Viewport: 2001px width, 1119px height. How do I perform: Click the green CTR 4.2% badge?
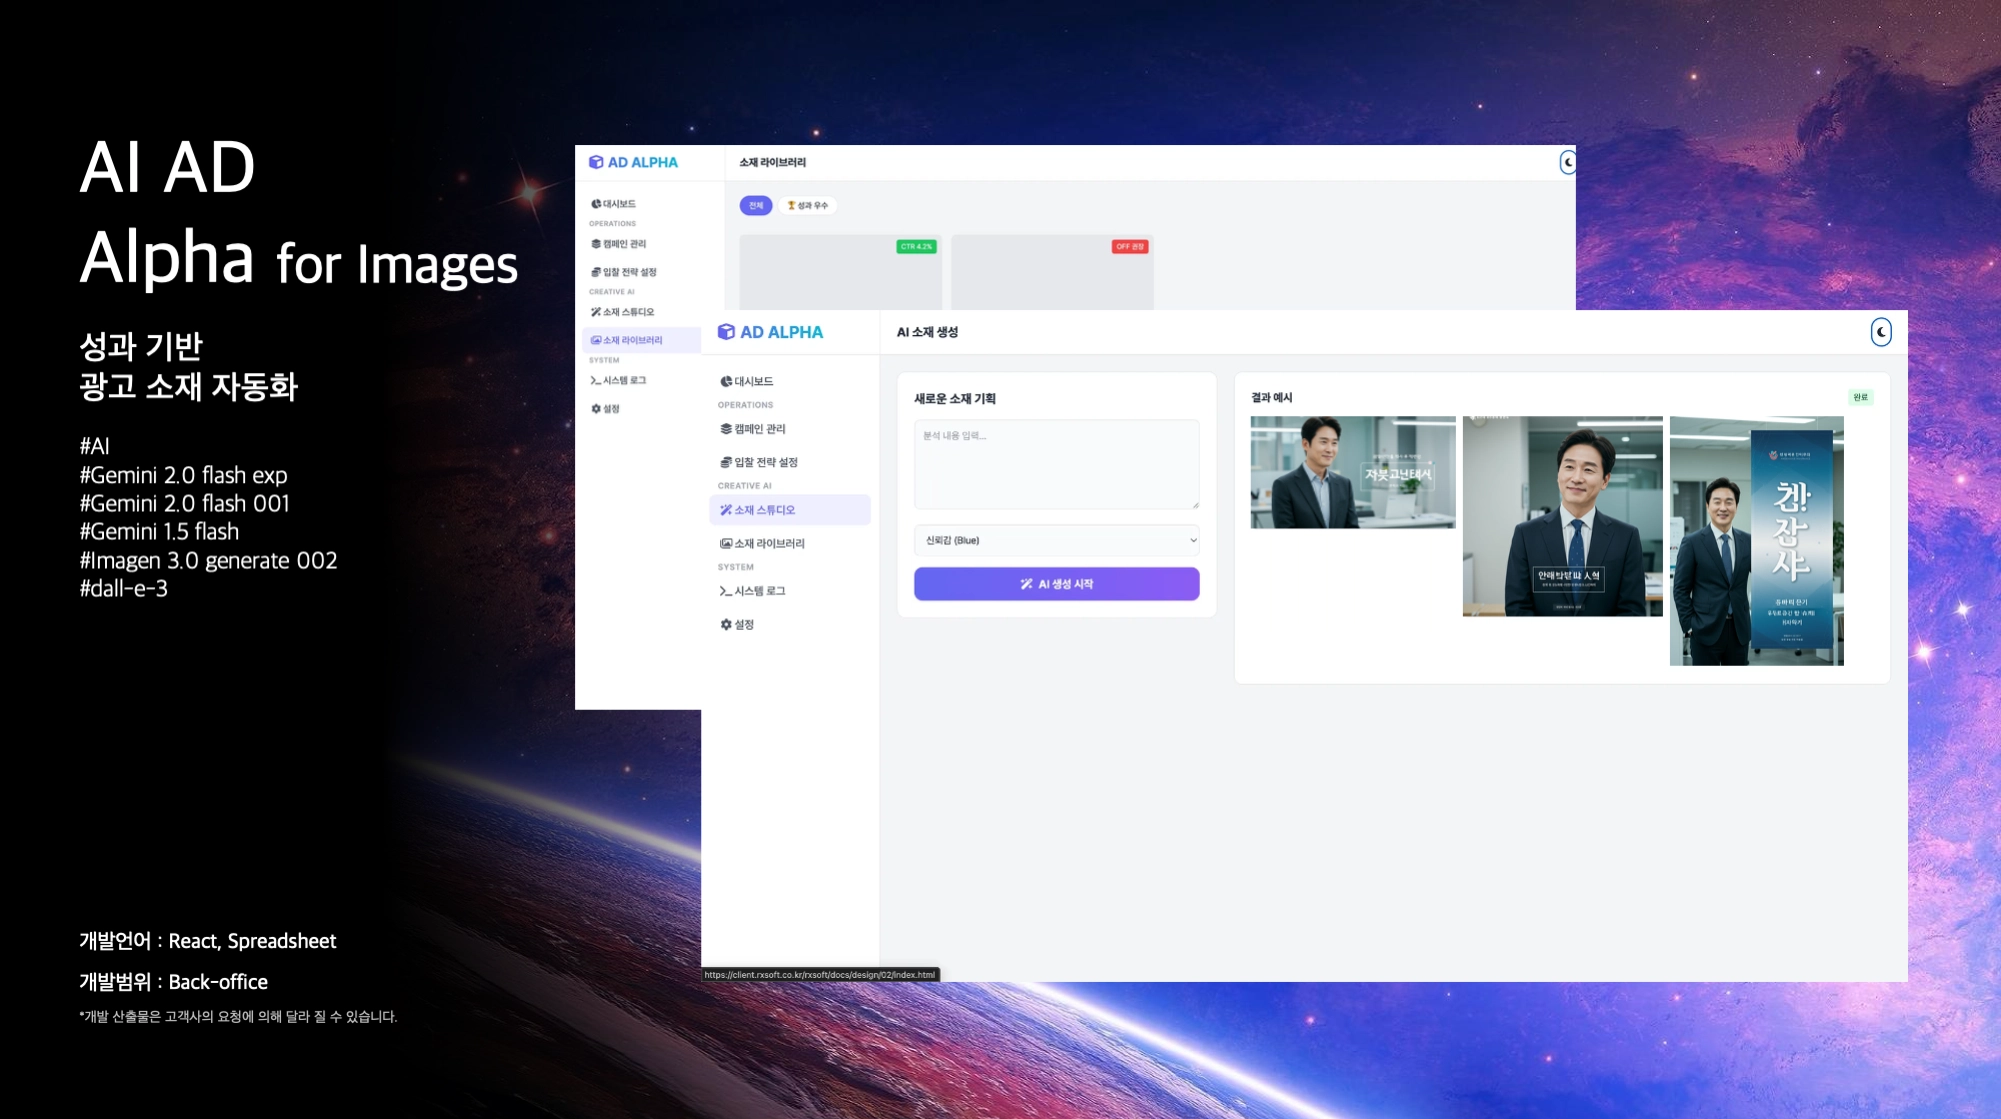pos(916,246)
